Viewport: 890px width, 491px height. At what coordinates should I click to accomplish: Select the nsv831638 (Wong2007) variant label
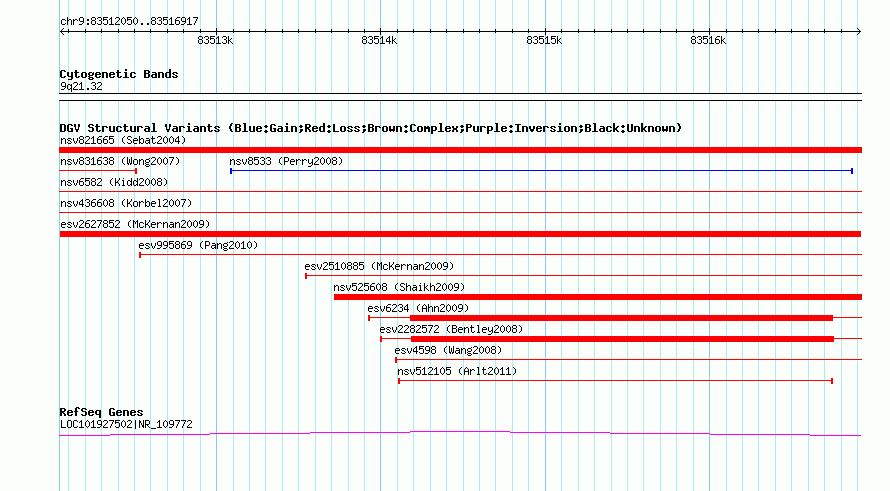(120, 161)
